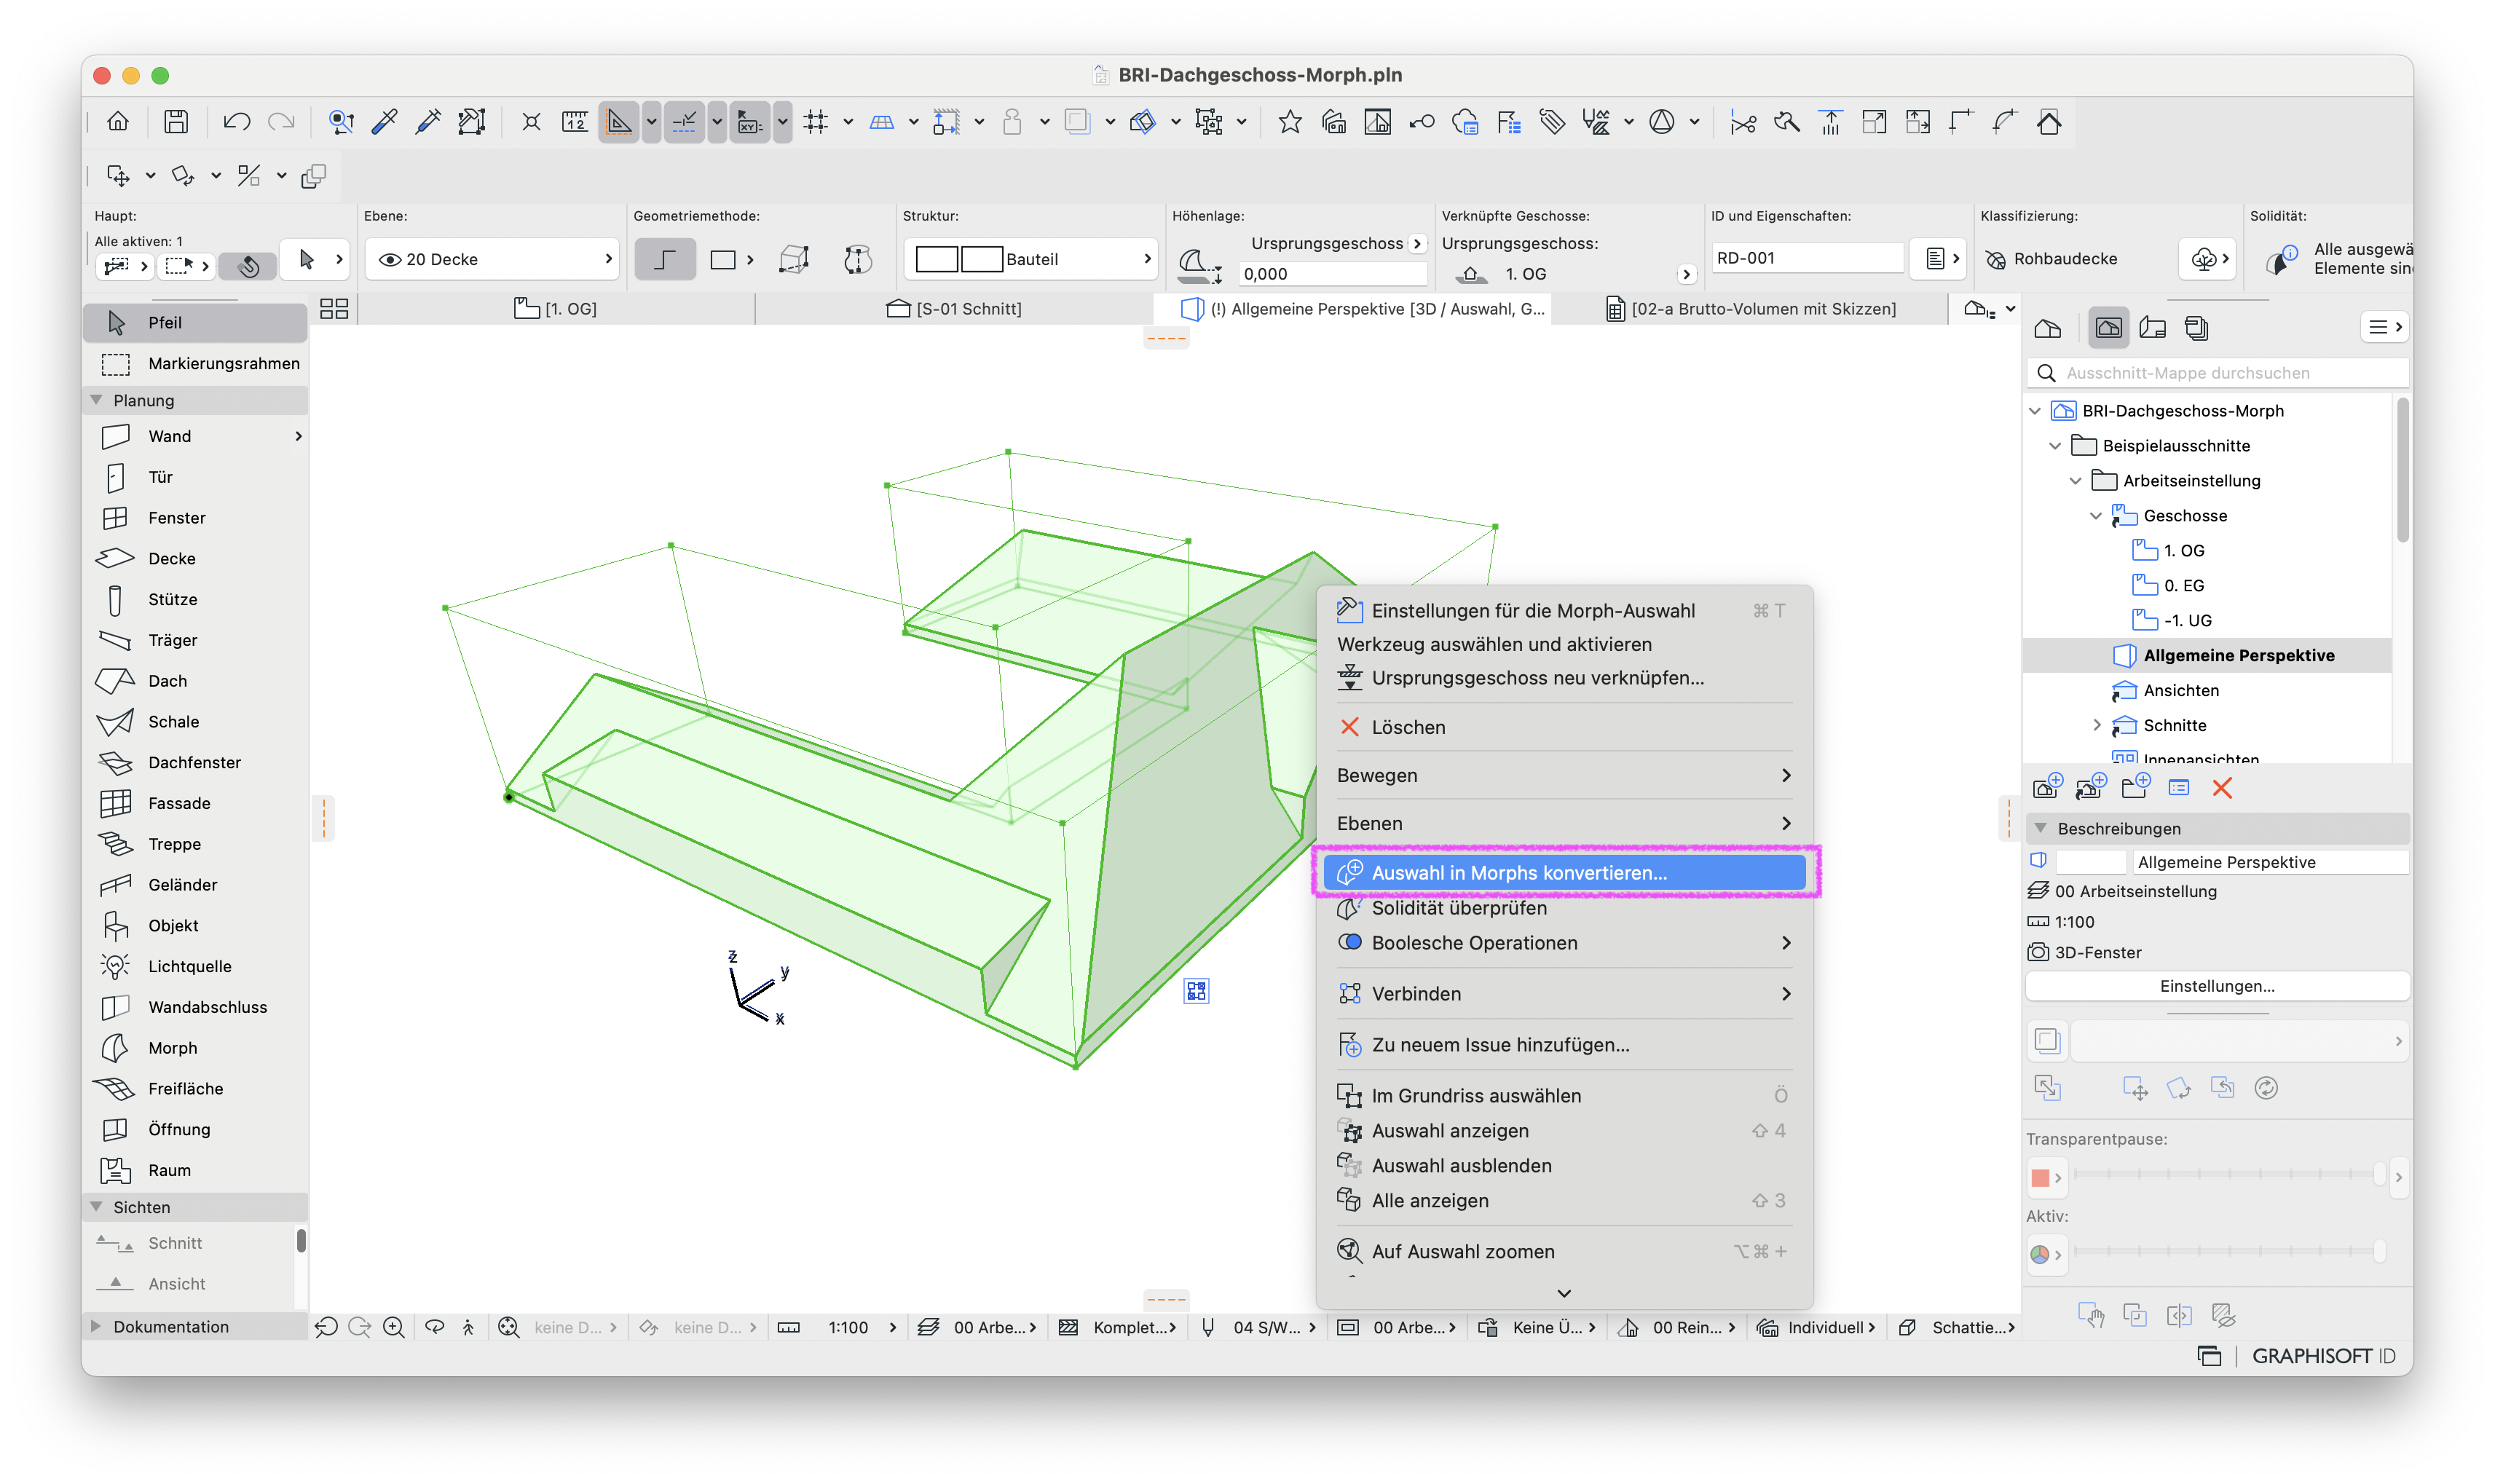
Task: Open the Bauteil structure dropdown
Action: coord(1031,259)
